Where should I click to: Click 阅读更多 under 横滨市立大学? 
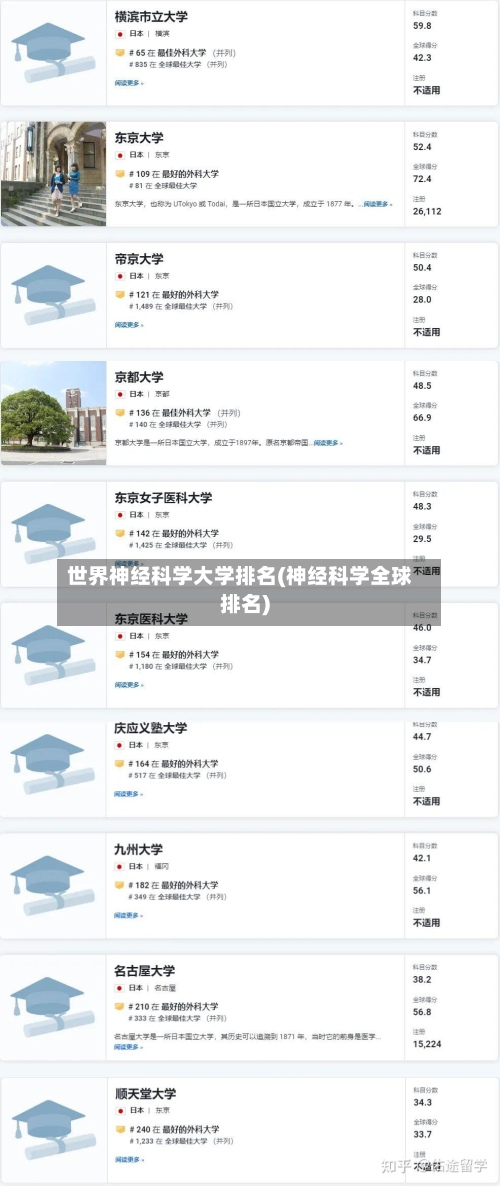129,82
